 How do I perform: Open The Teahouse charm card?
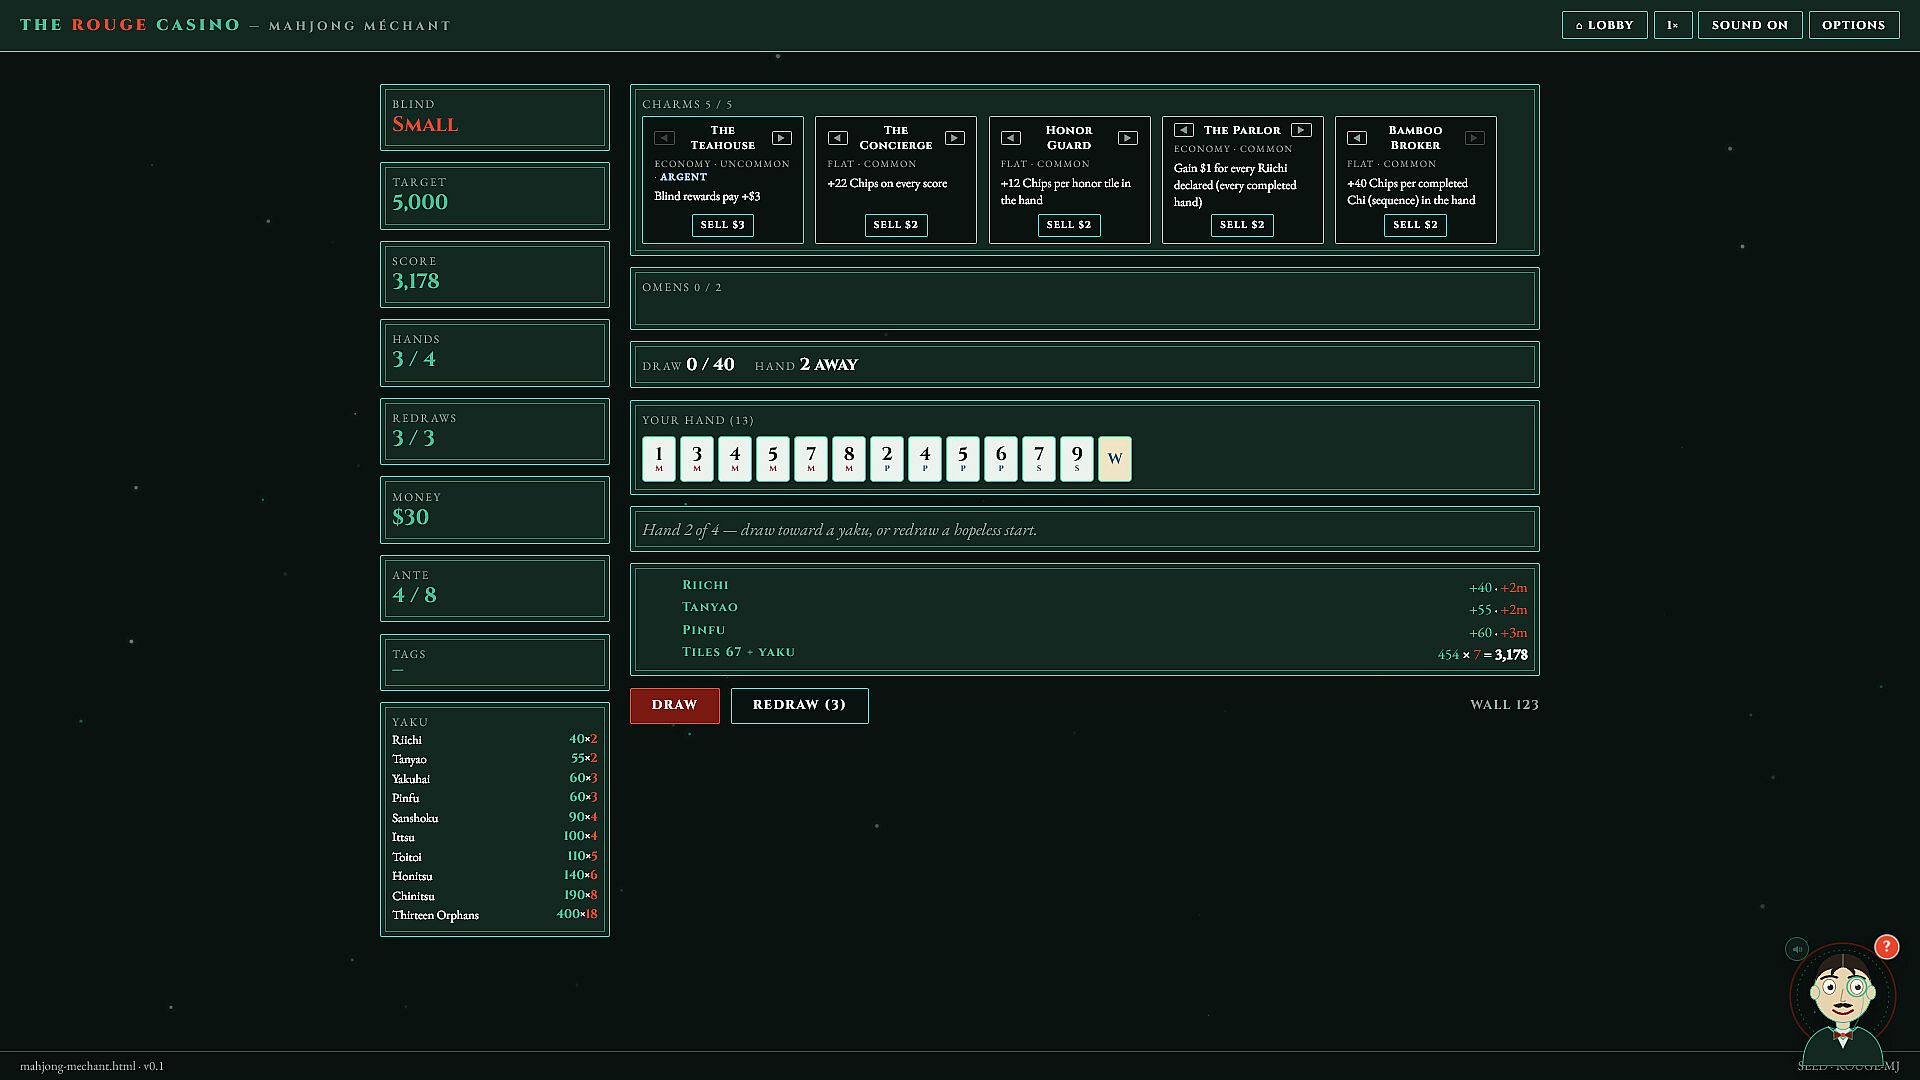coord(723,180)
